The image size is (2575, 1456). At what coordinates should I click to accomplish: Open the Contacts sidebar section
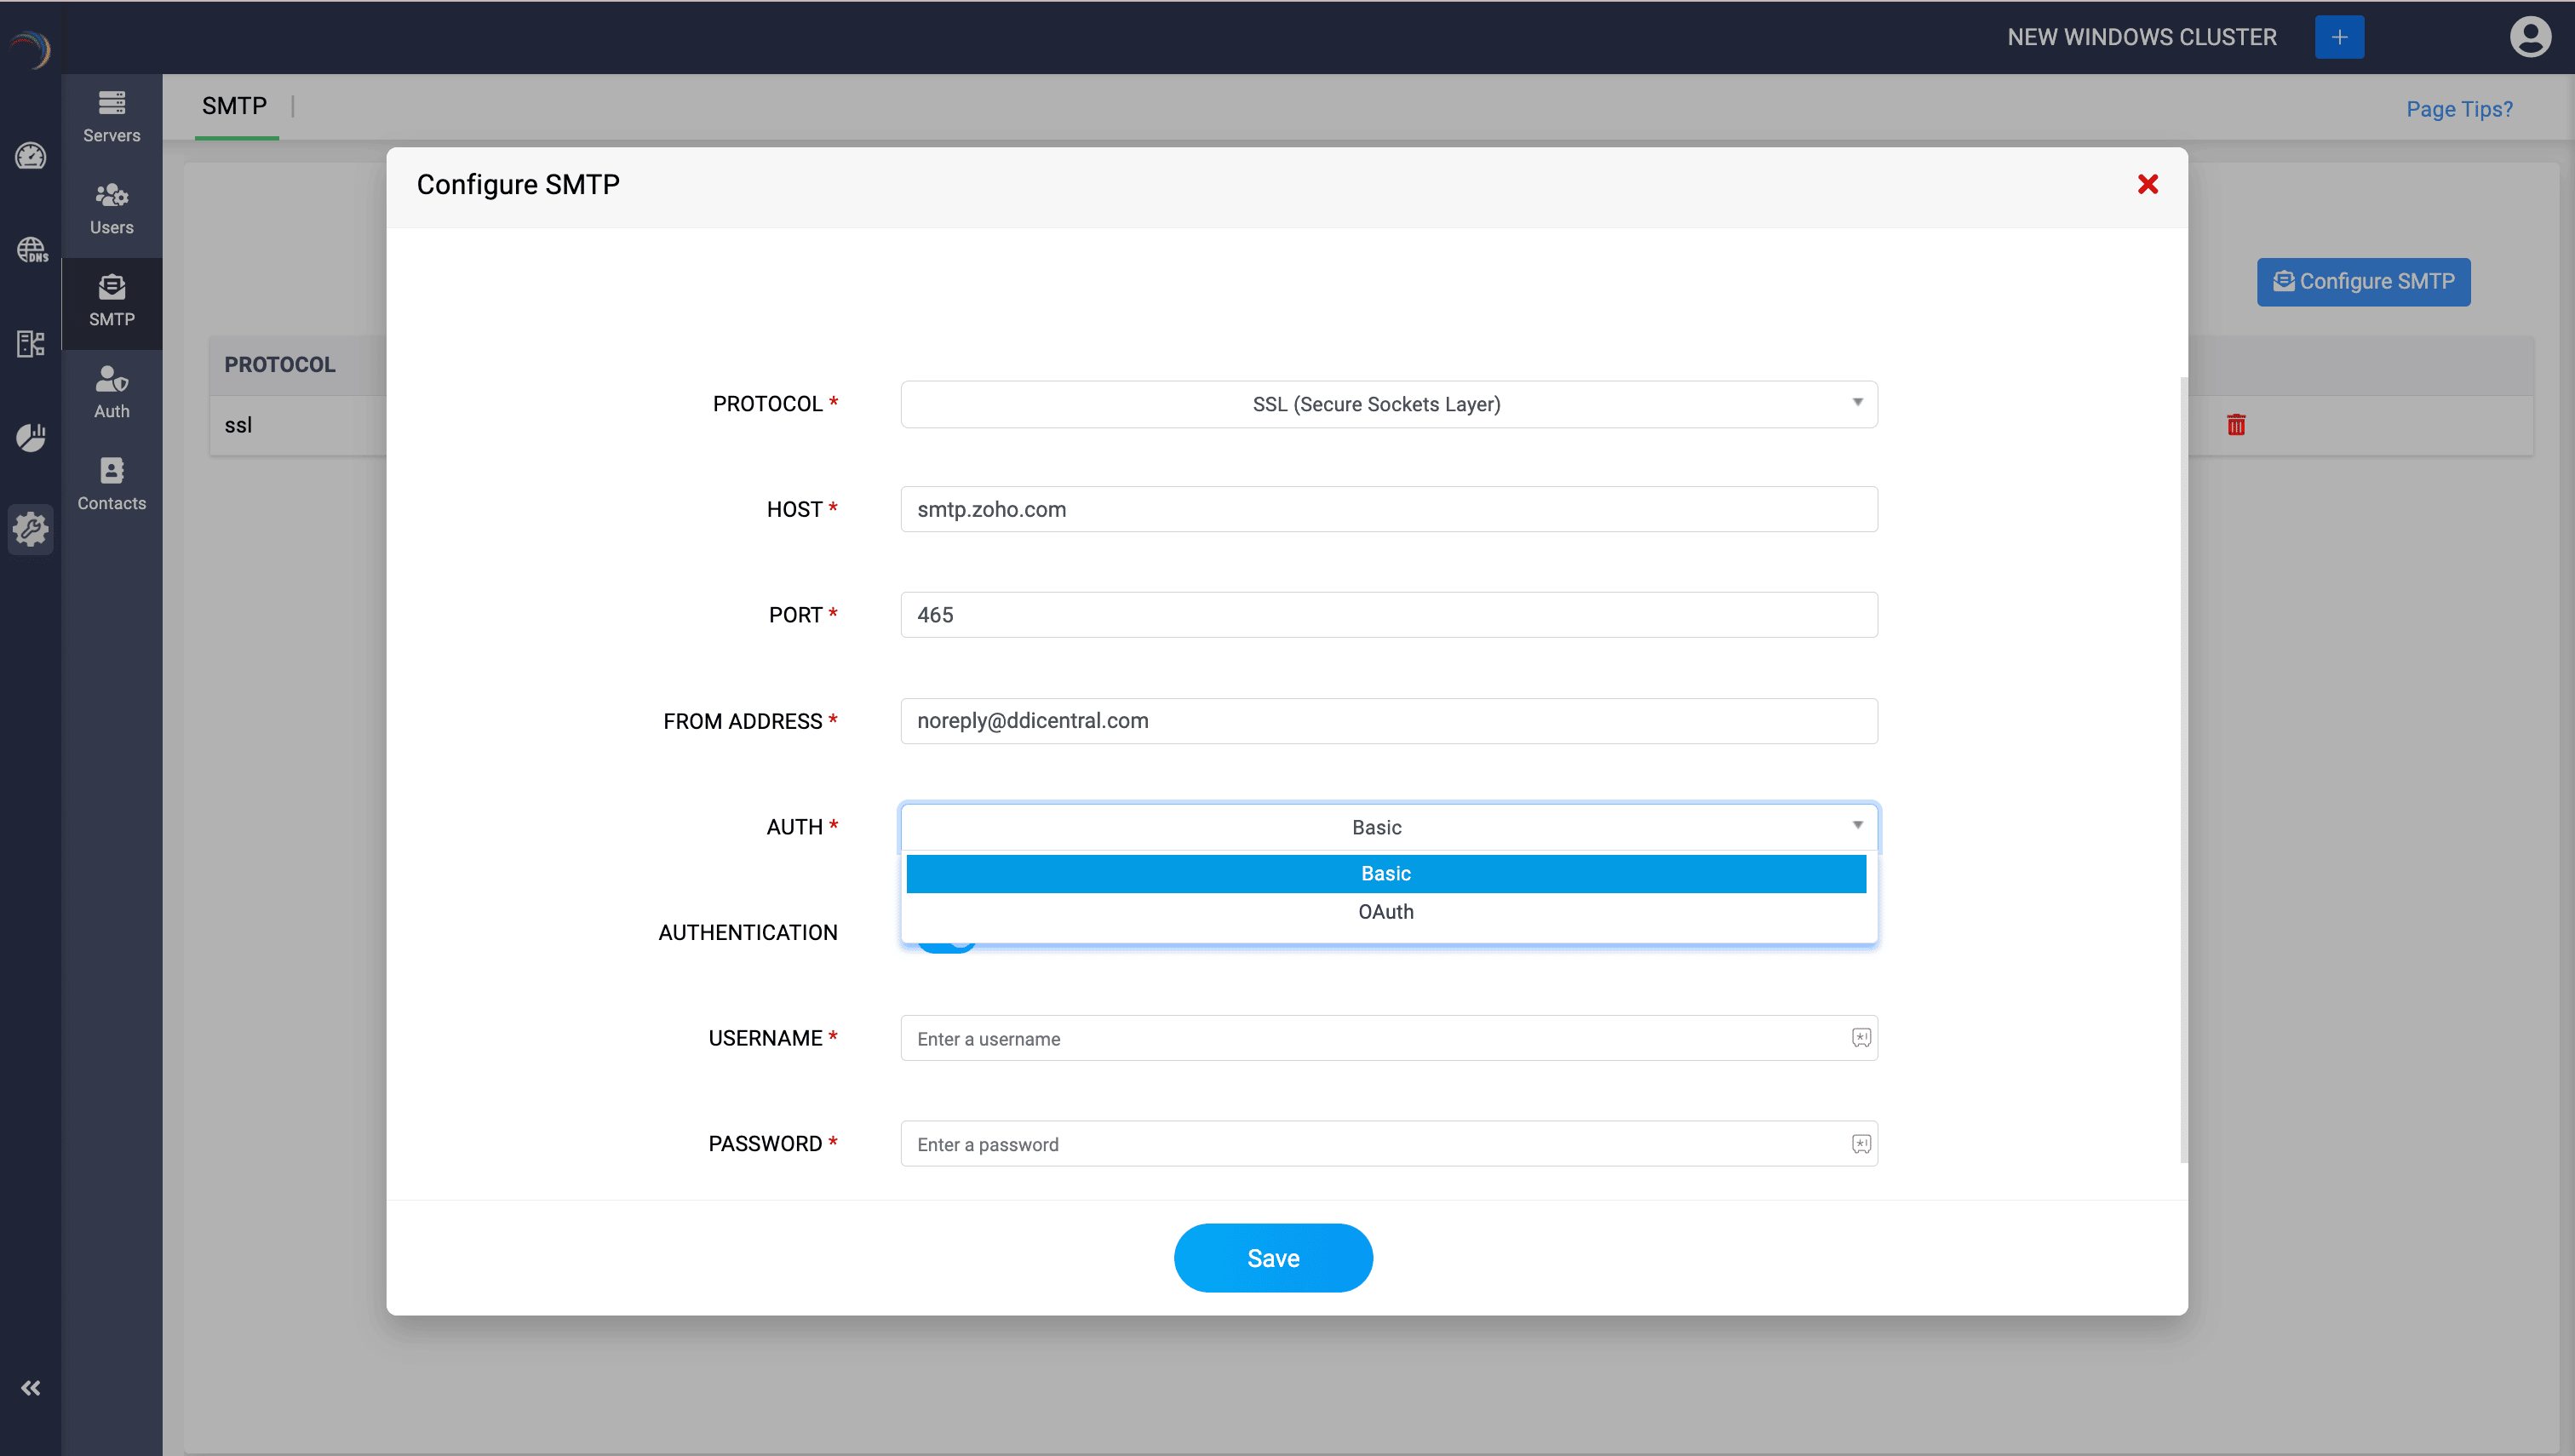[111, 485]
